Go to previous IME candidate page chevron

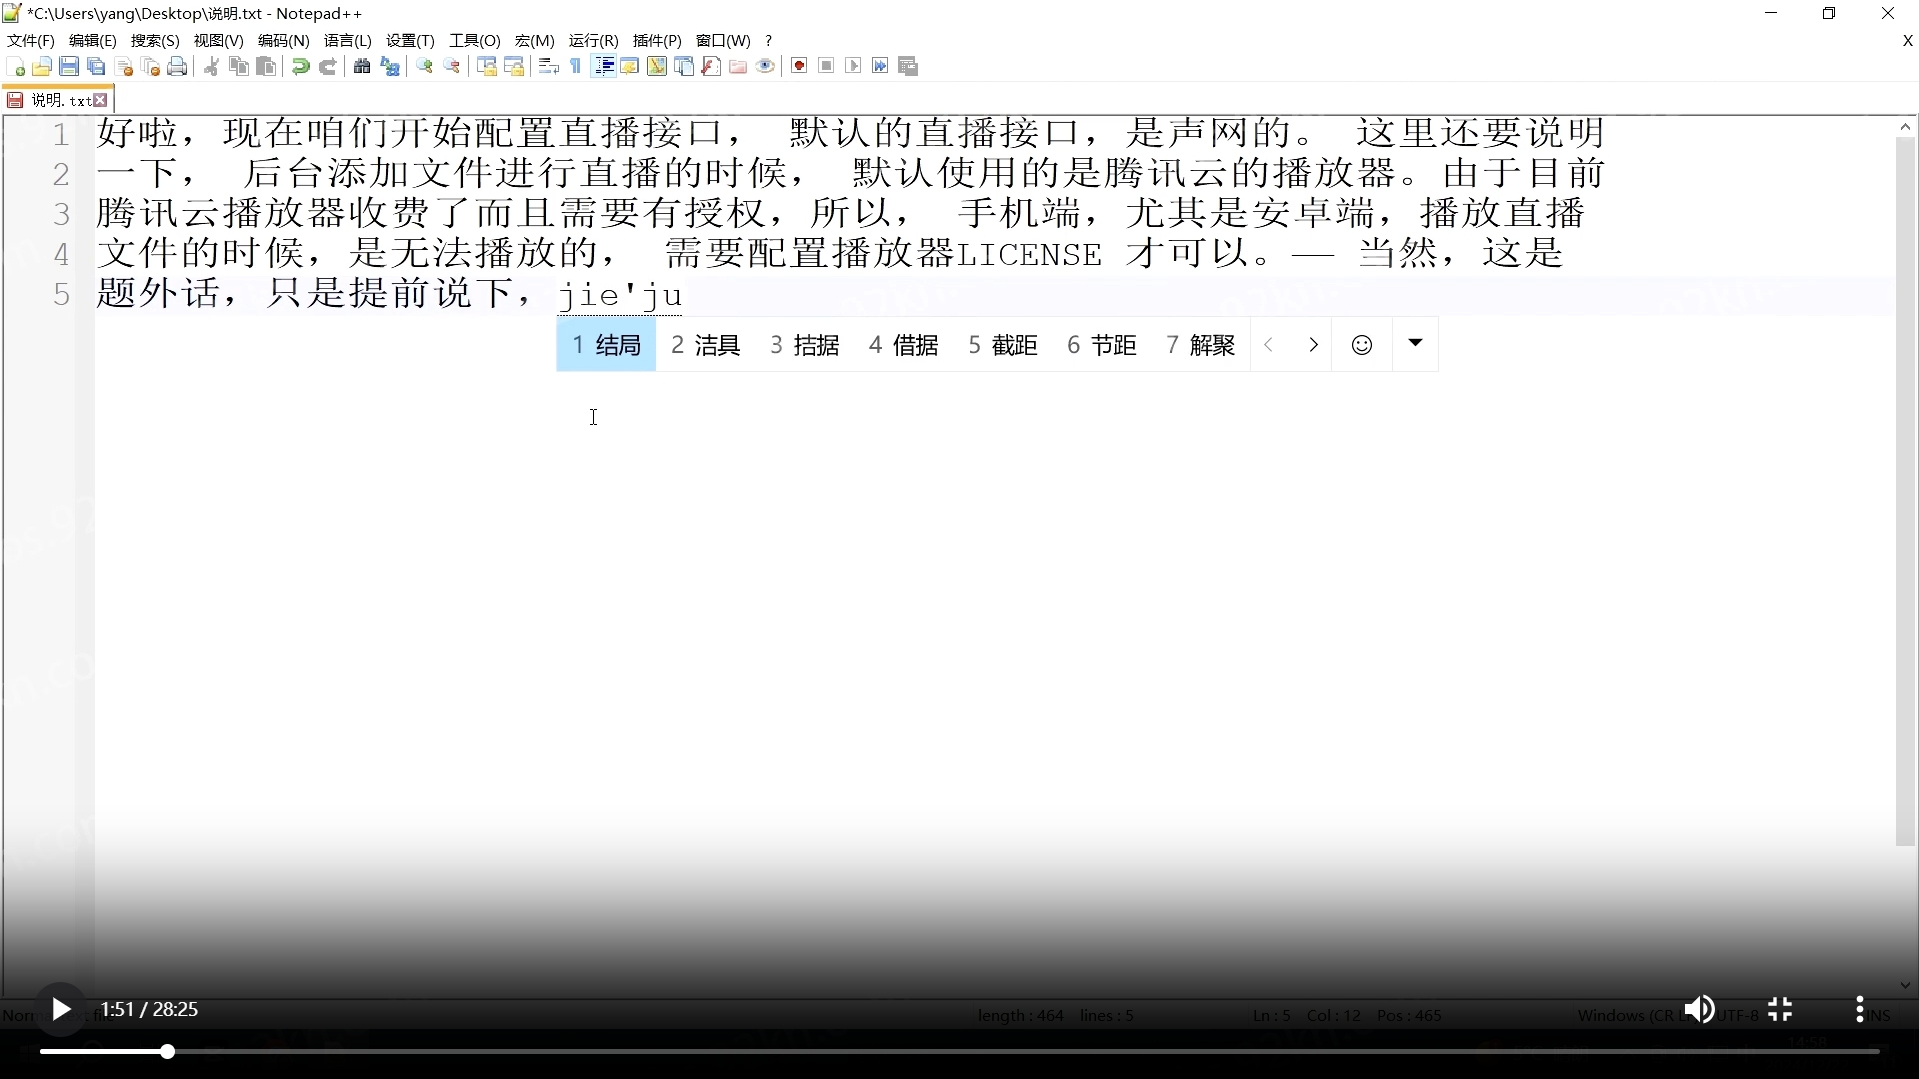click(x=1269, y=345)
